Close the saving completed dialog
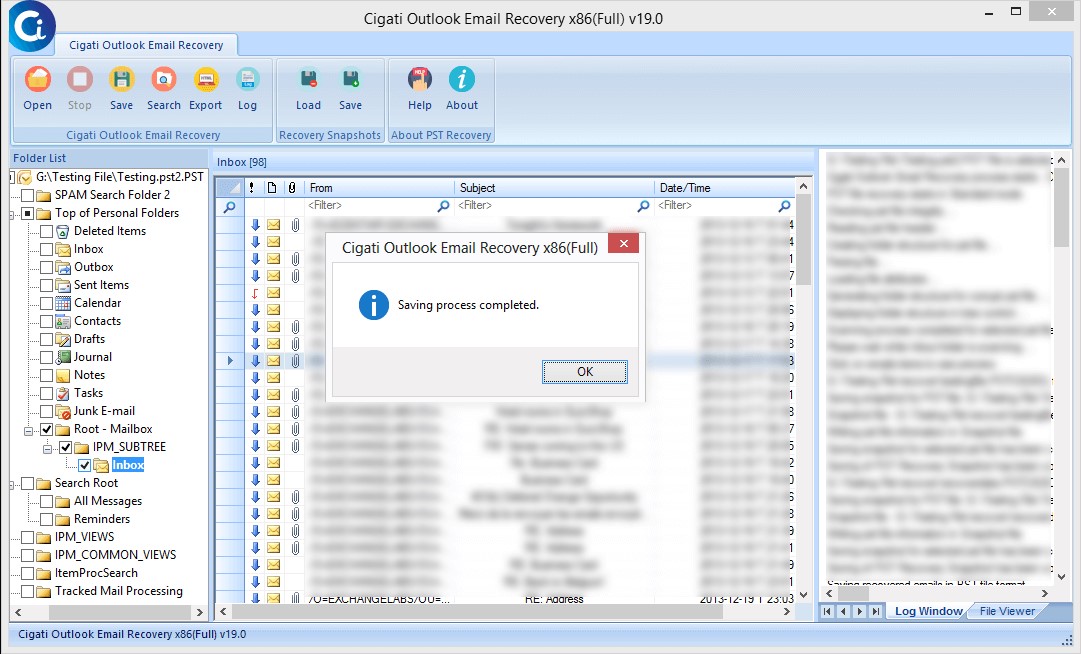Viewport: 1081px width, 654px height. point(623,243)
